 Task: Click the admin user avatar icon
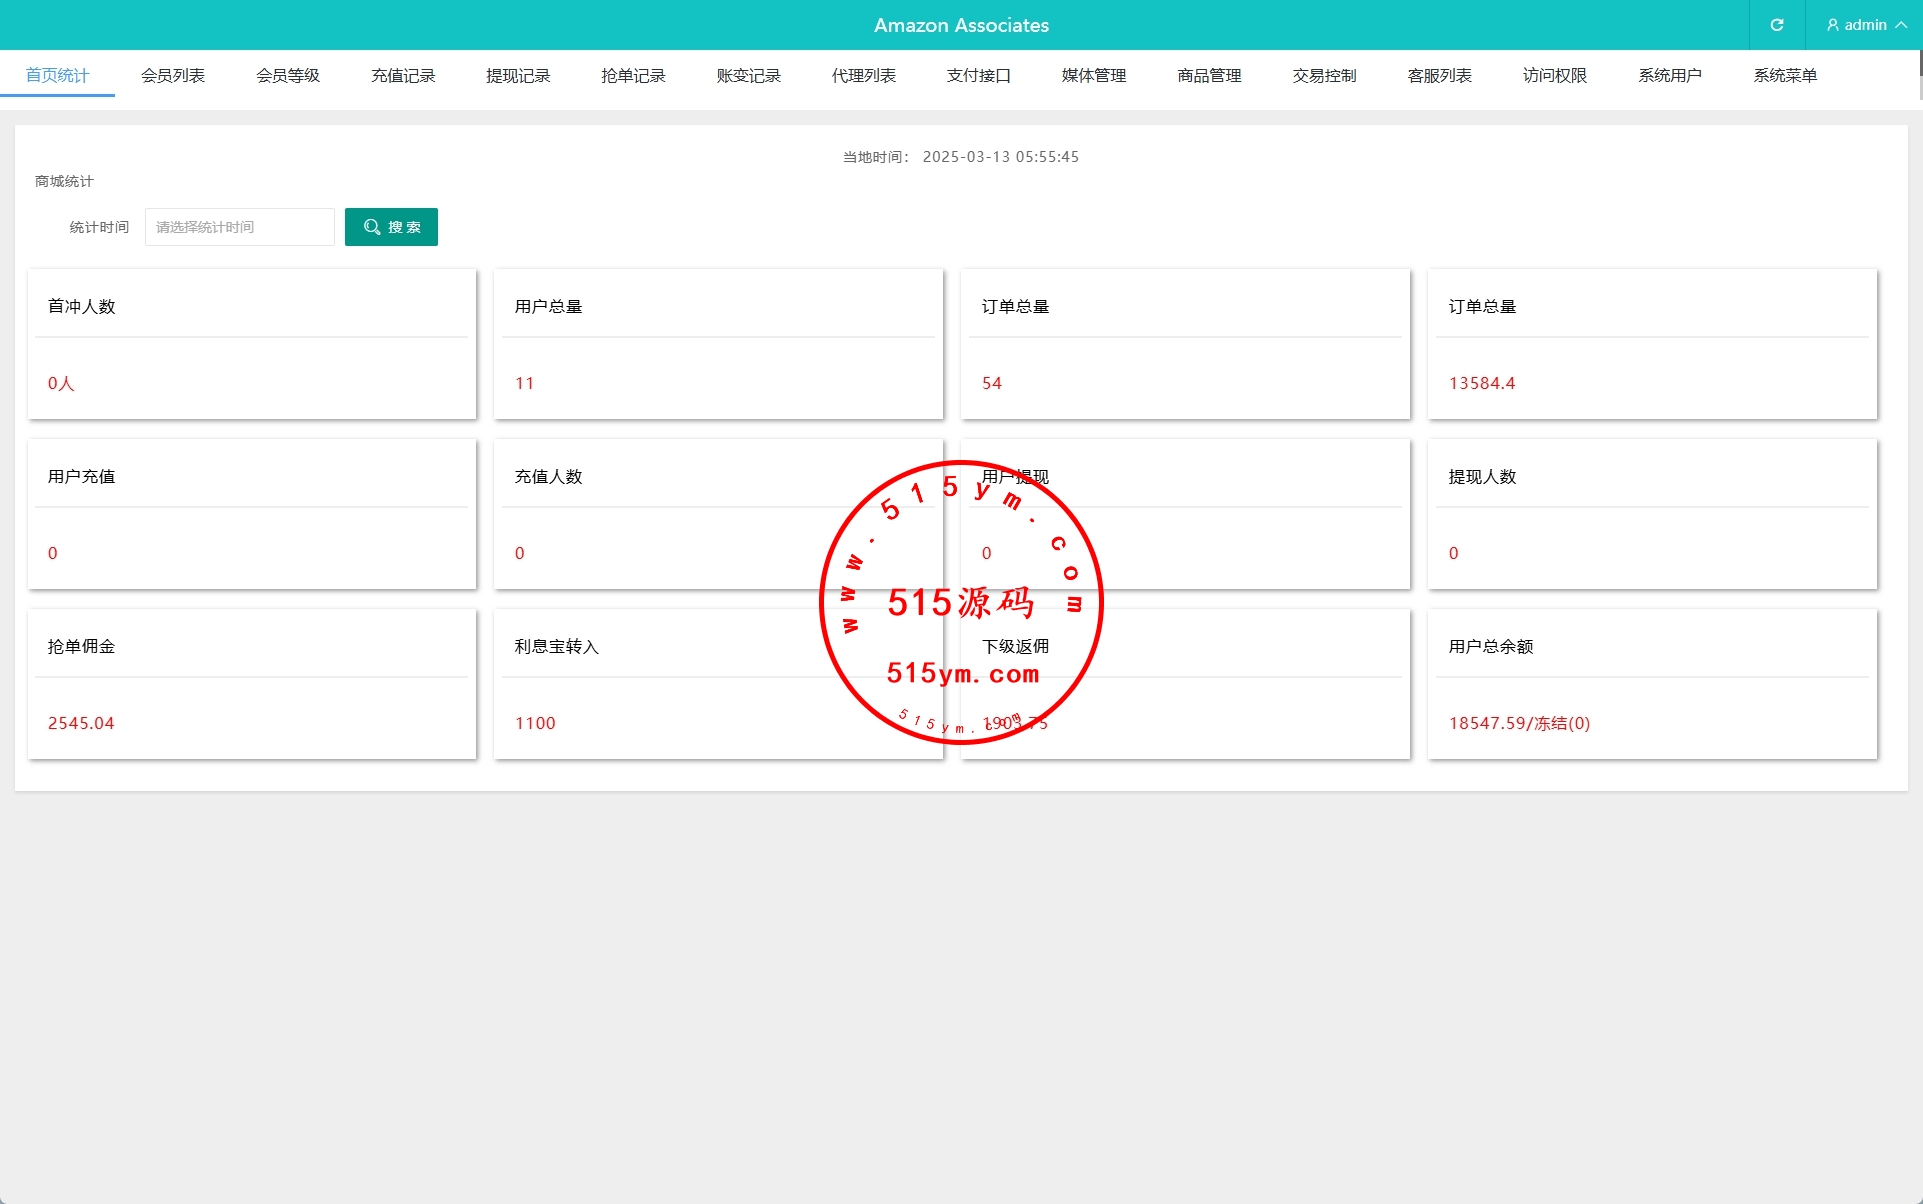pyautogui.click(x=1833, y=25)
